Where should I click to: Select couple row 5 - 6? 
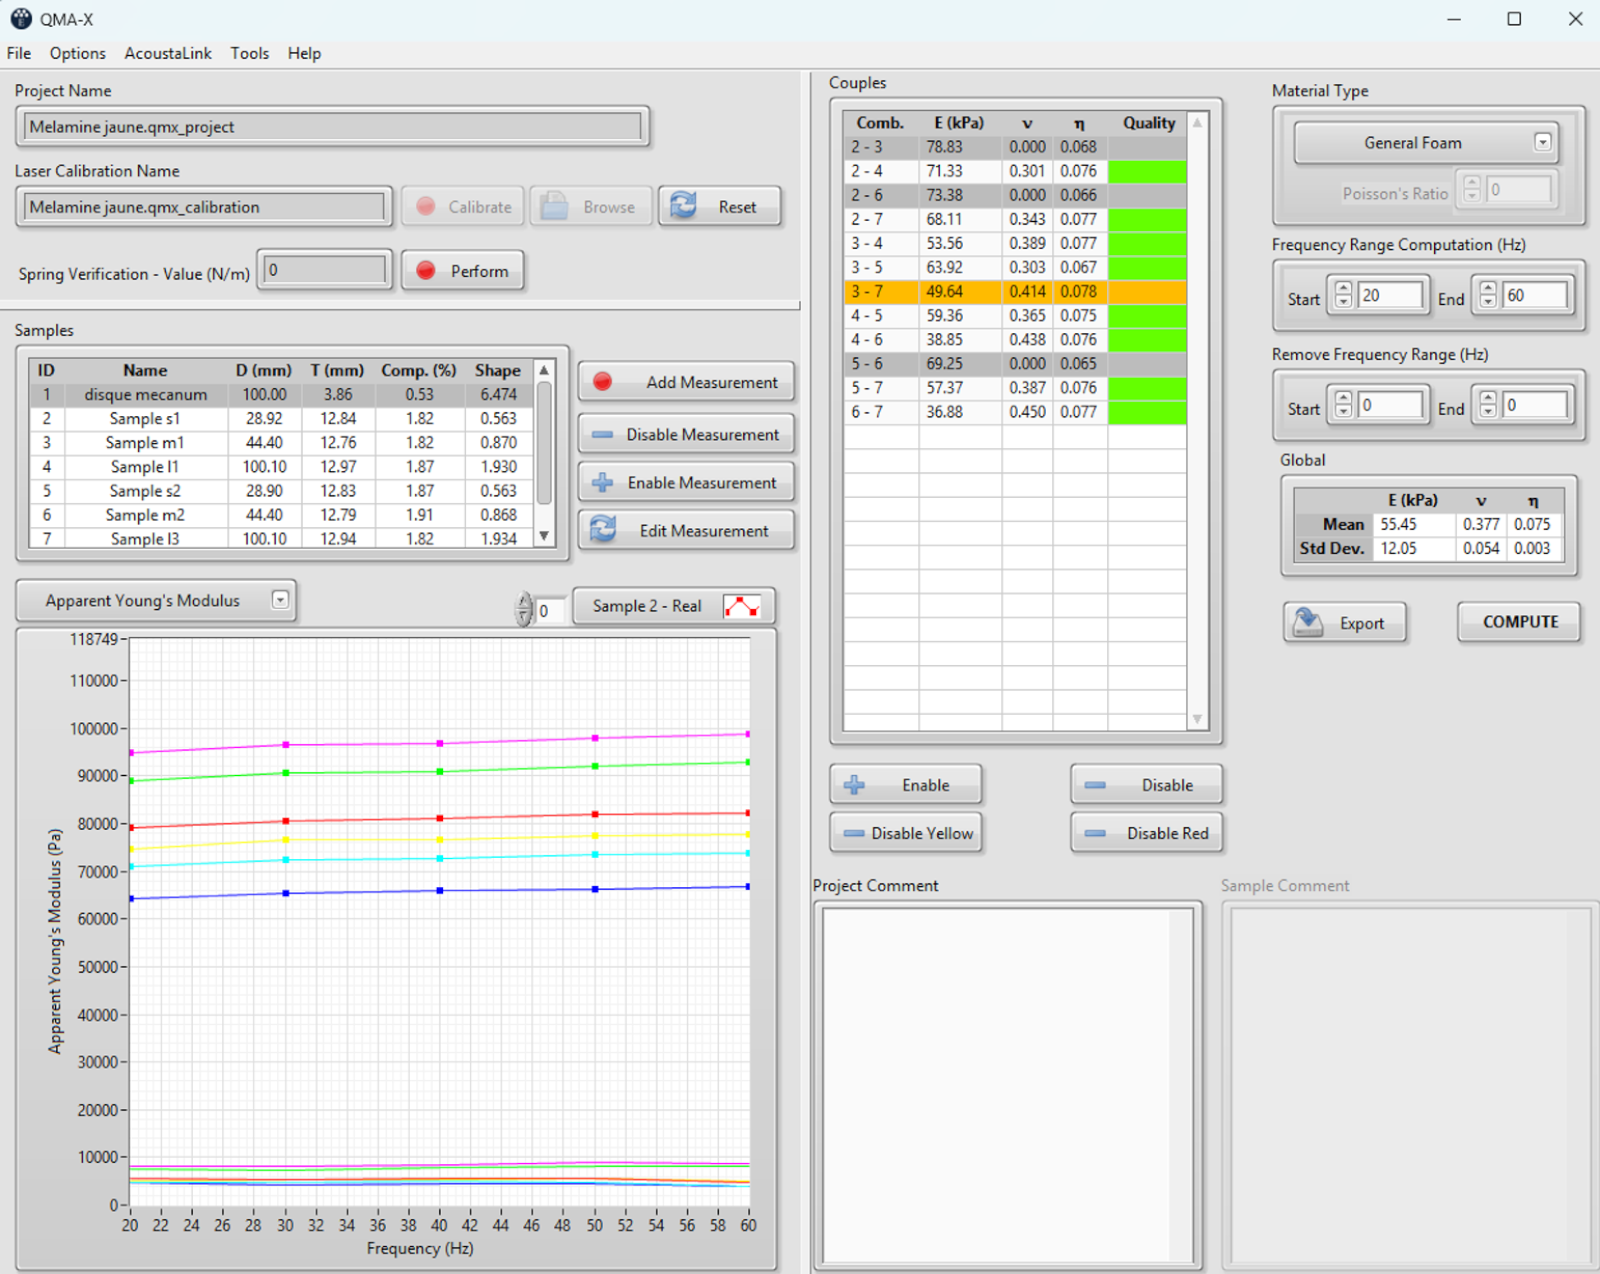(1015, 363)
